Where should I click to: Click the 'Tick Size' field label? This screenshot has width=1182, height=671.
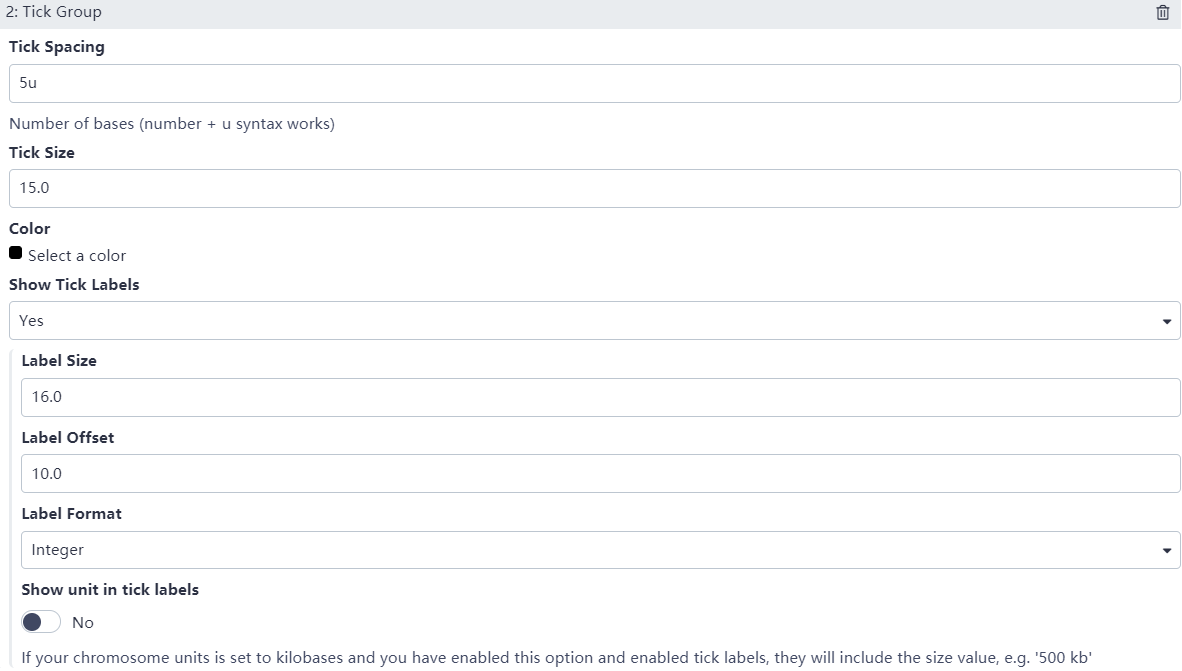point(42,153)
